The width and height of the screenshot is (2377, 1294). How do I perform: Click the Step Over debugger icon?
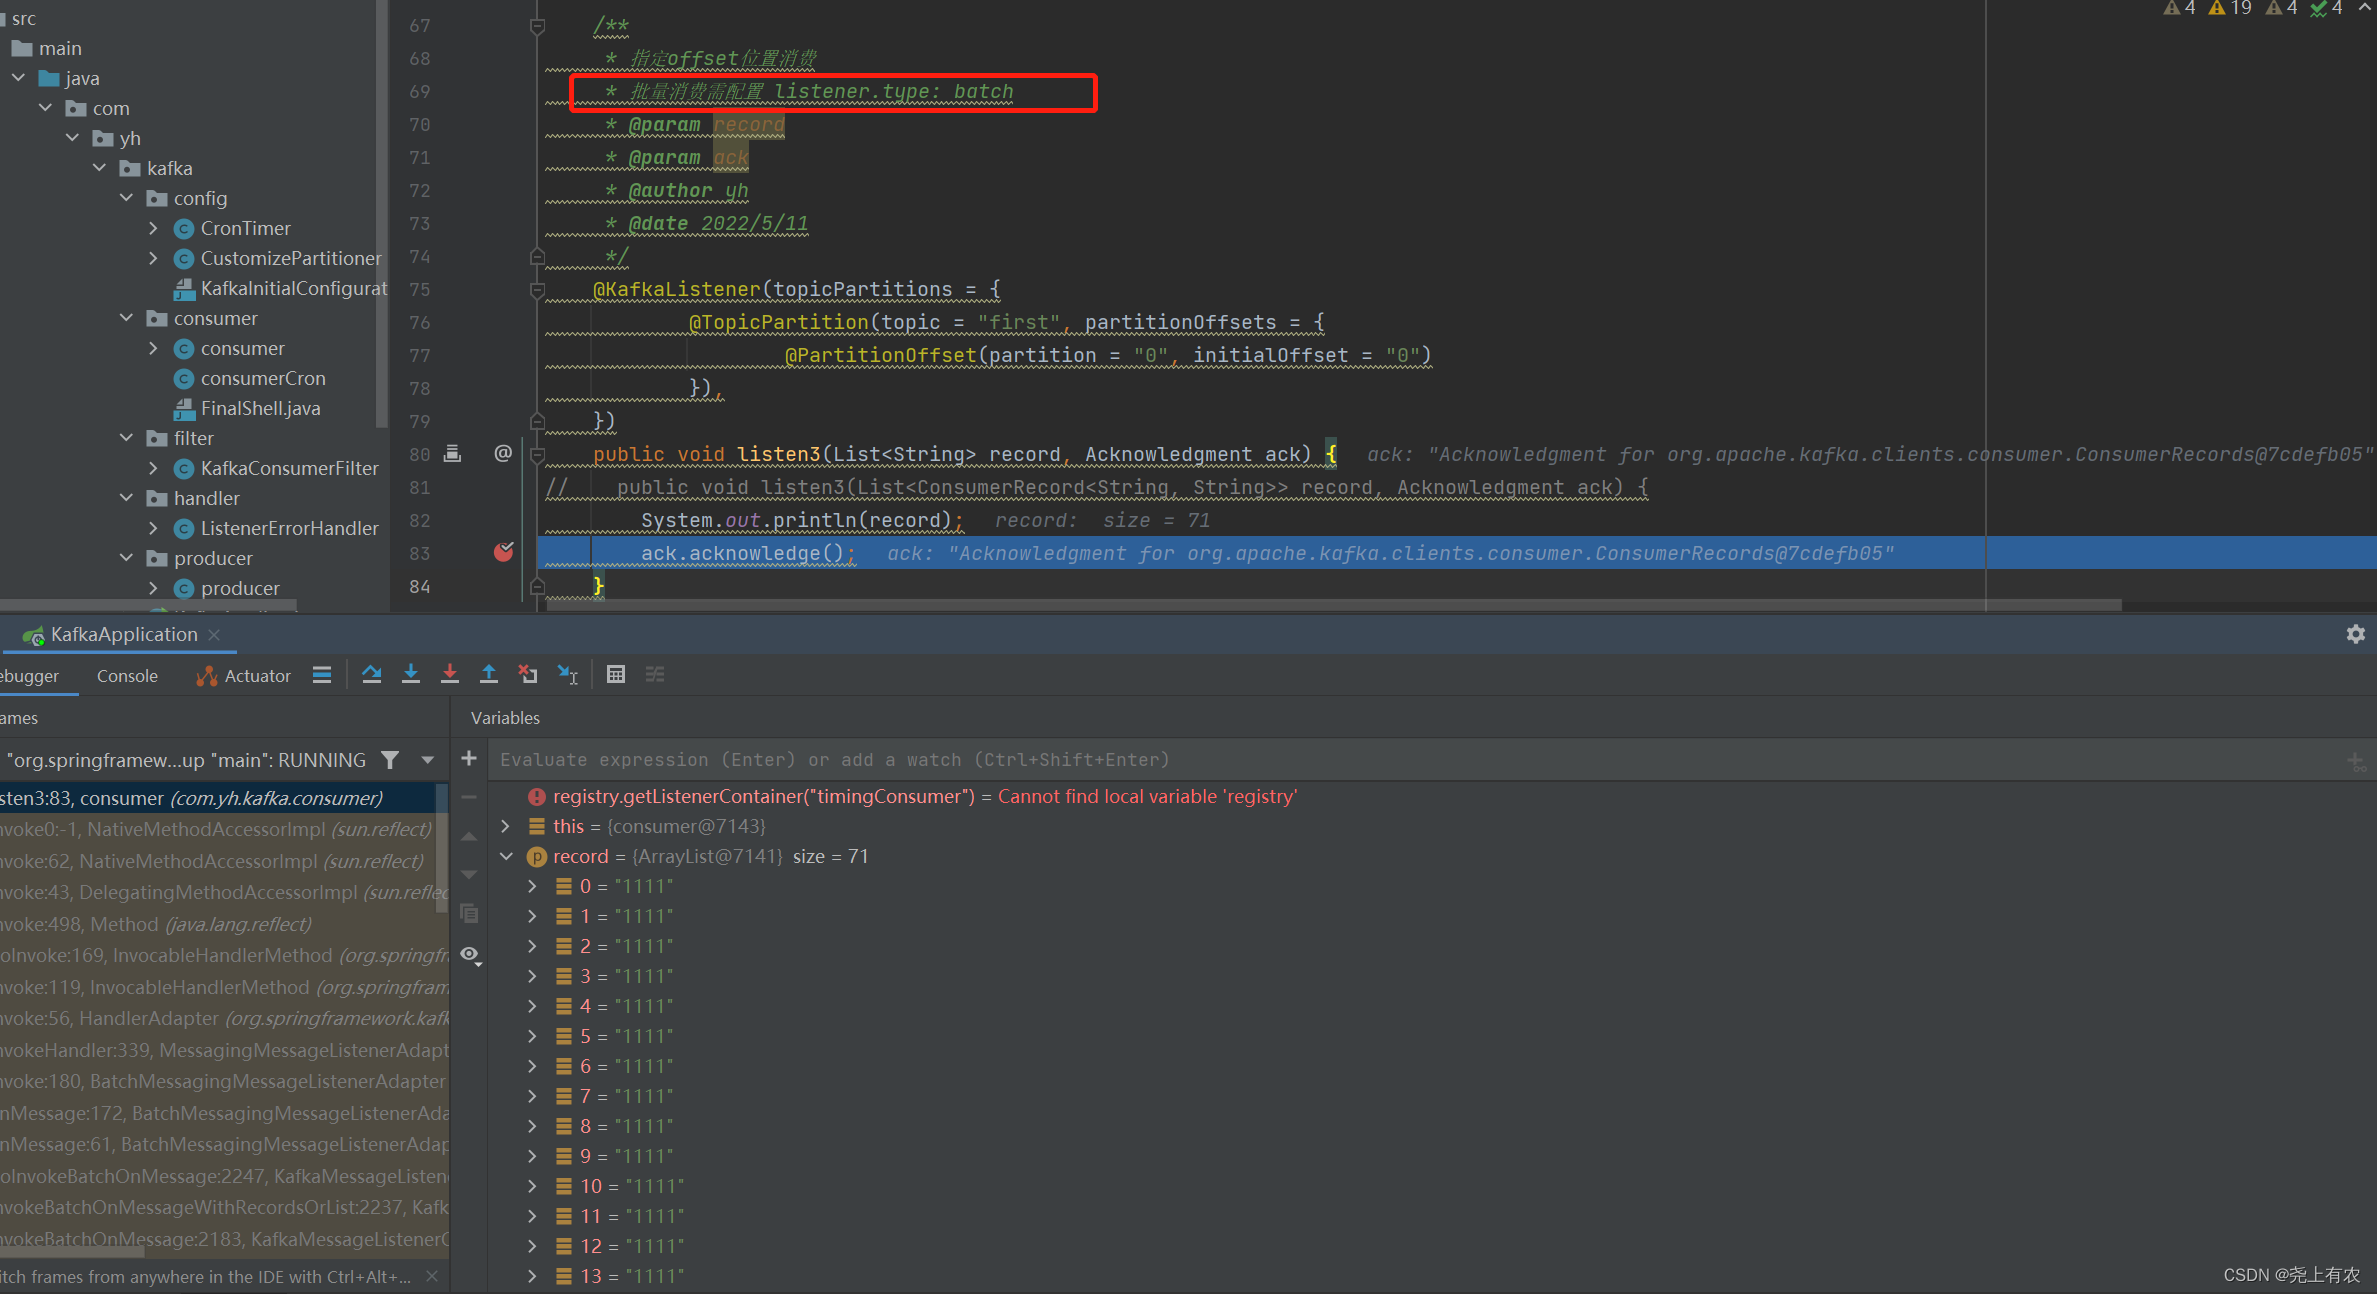click(371, 674)
